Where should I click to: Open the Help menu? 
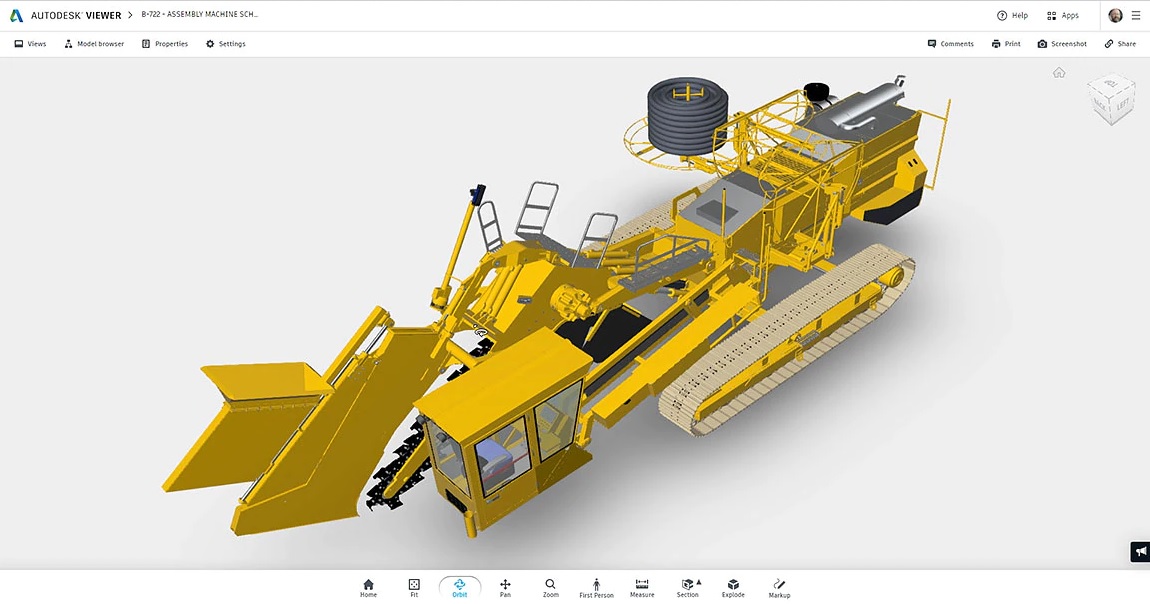click(1012, 15)
